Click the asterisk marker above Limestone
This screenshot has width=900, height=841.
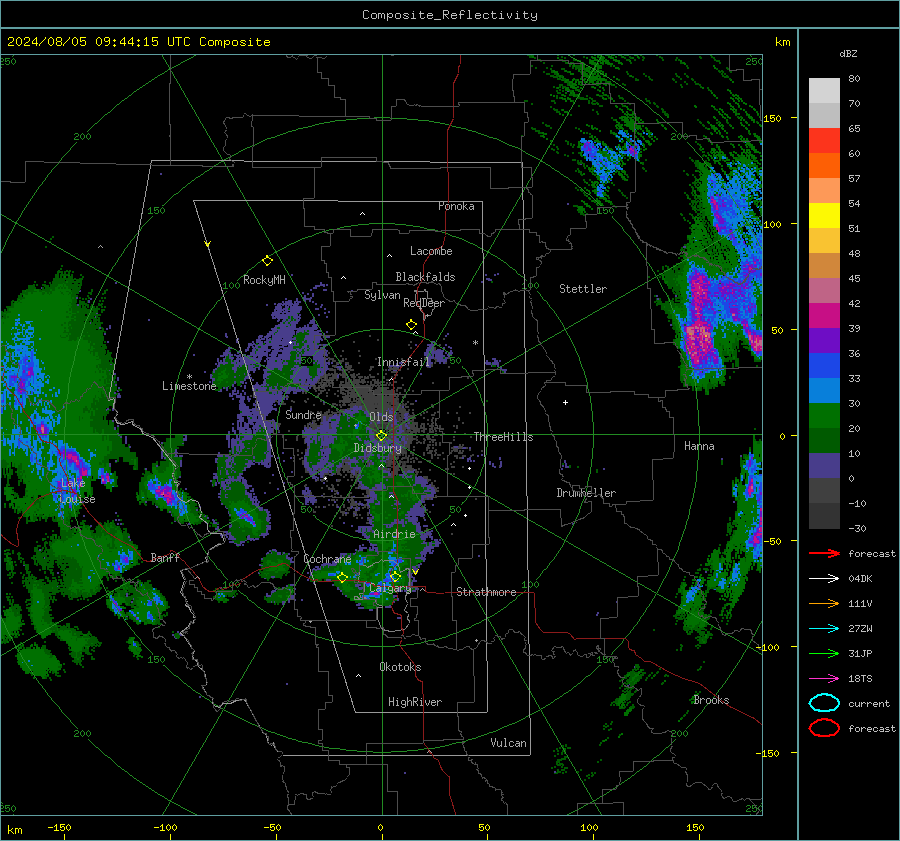tap(189, 377)
